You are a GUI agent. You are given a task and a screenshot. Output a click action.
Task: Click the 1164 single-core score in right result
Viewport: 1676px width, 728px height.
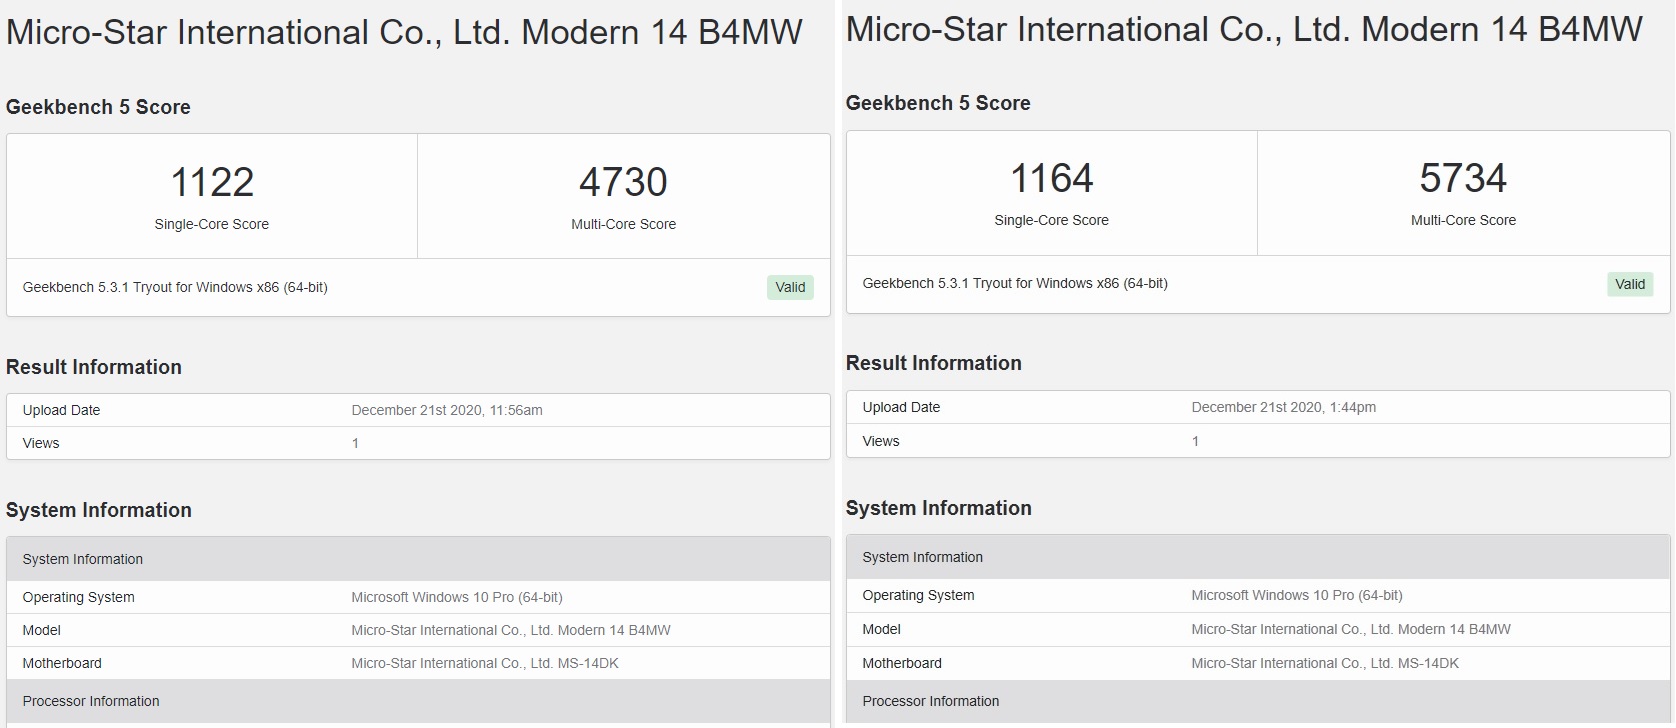click(1052, 178)
